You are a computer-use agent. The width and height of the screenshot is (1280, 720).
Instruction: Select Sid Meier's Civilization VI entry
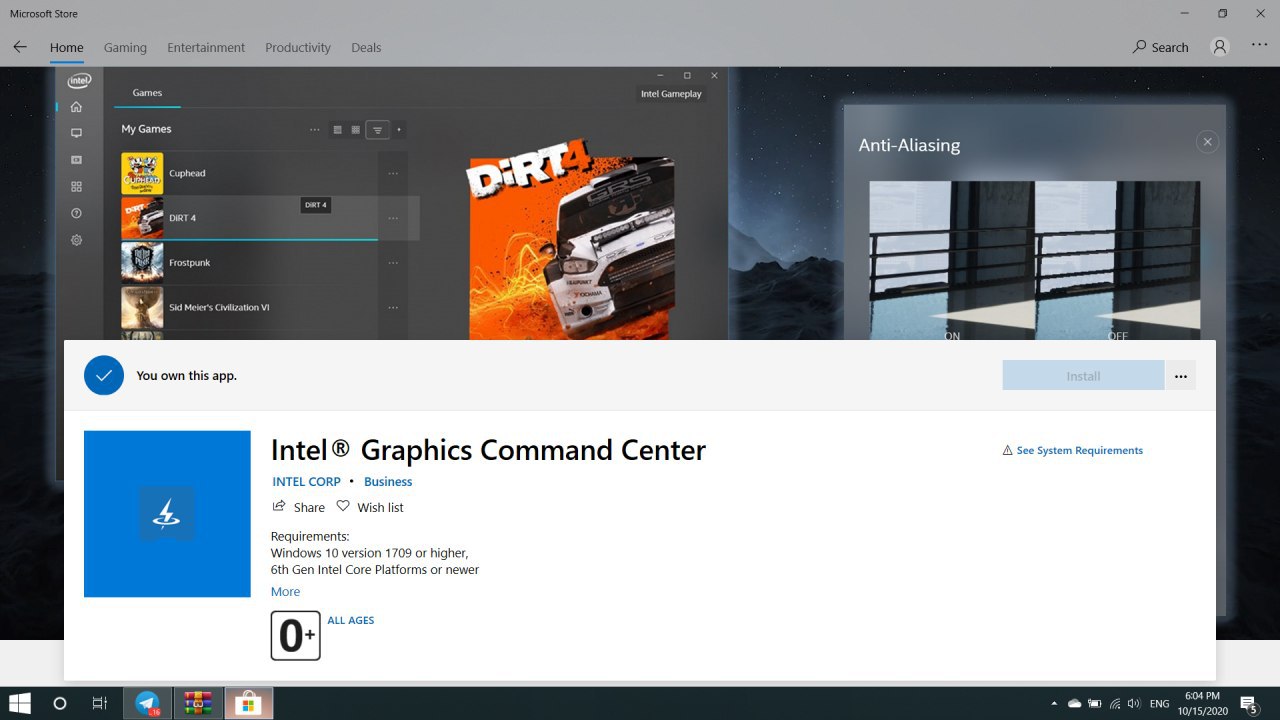(264, 307)
